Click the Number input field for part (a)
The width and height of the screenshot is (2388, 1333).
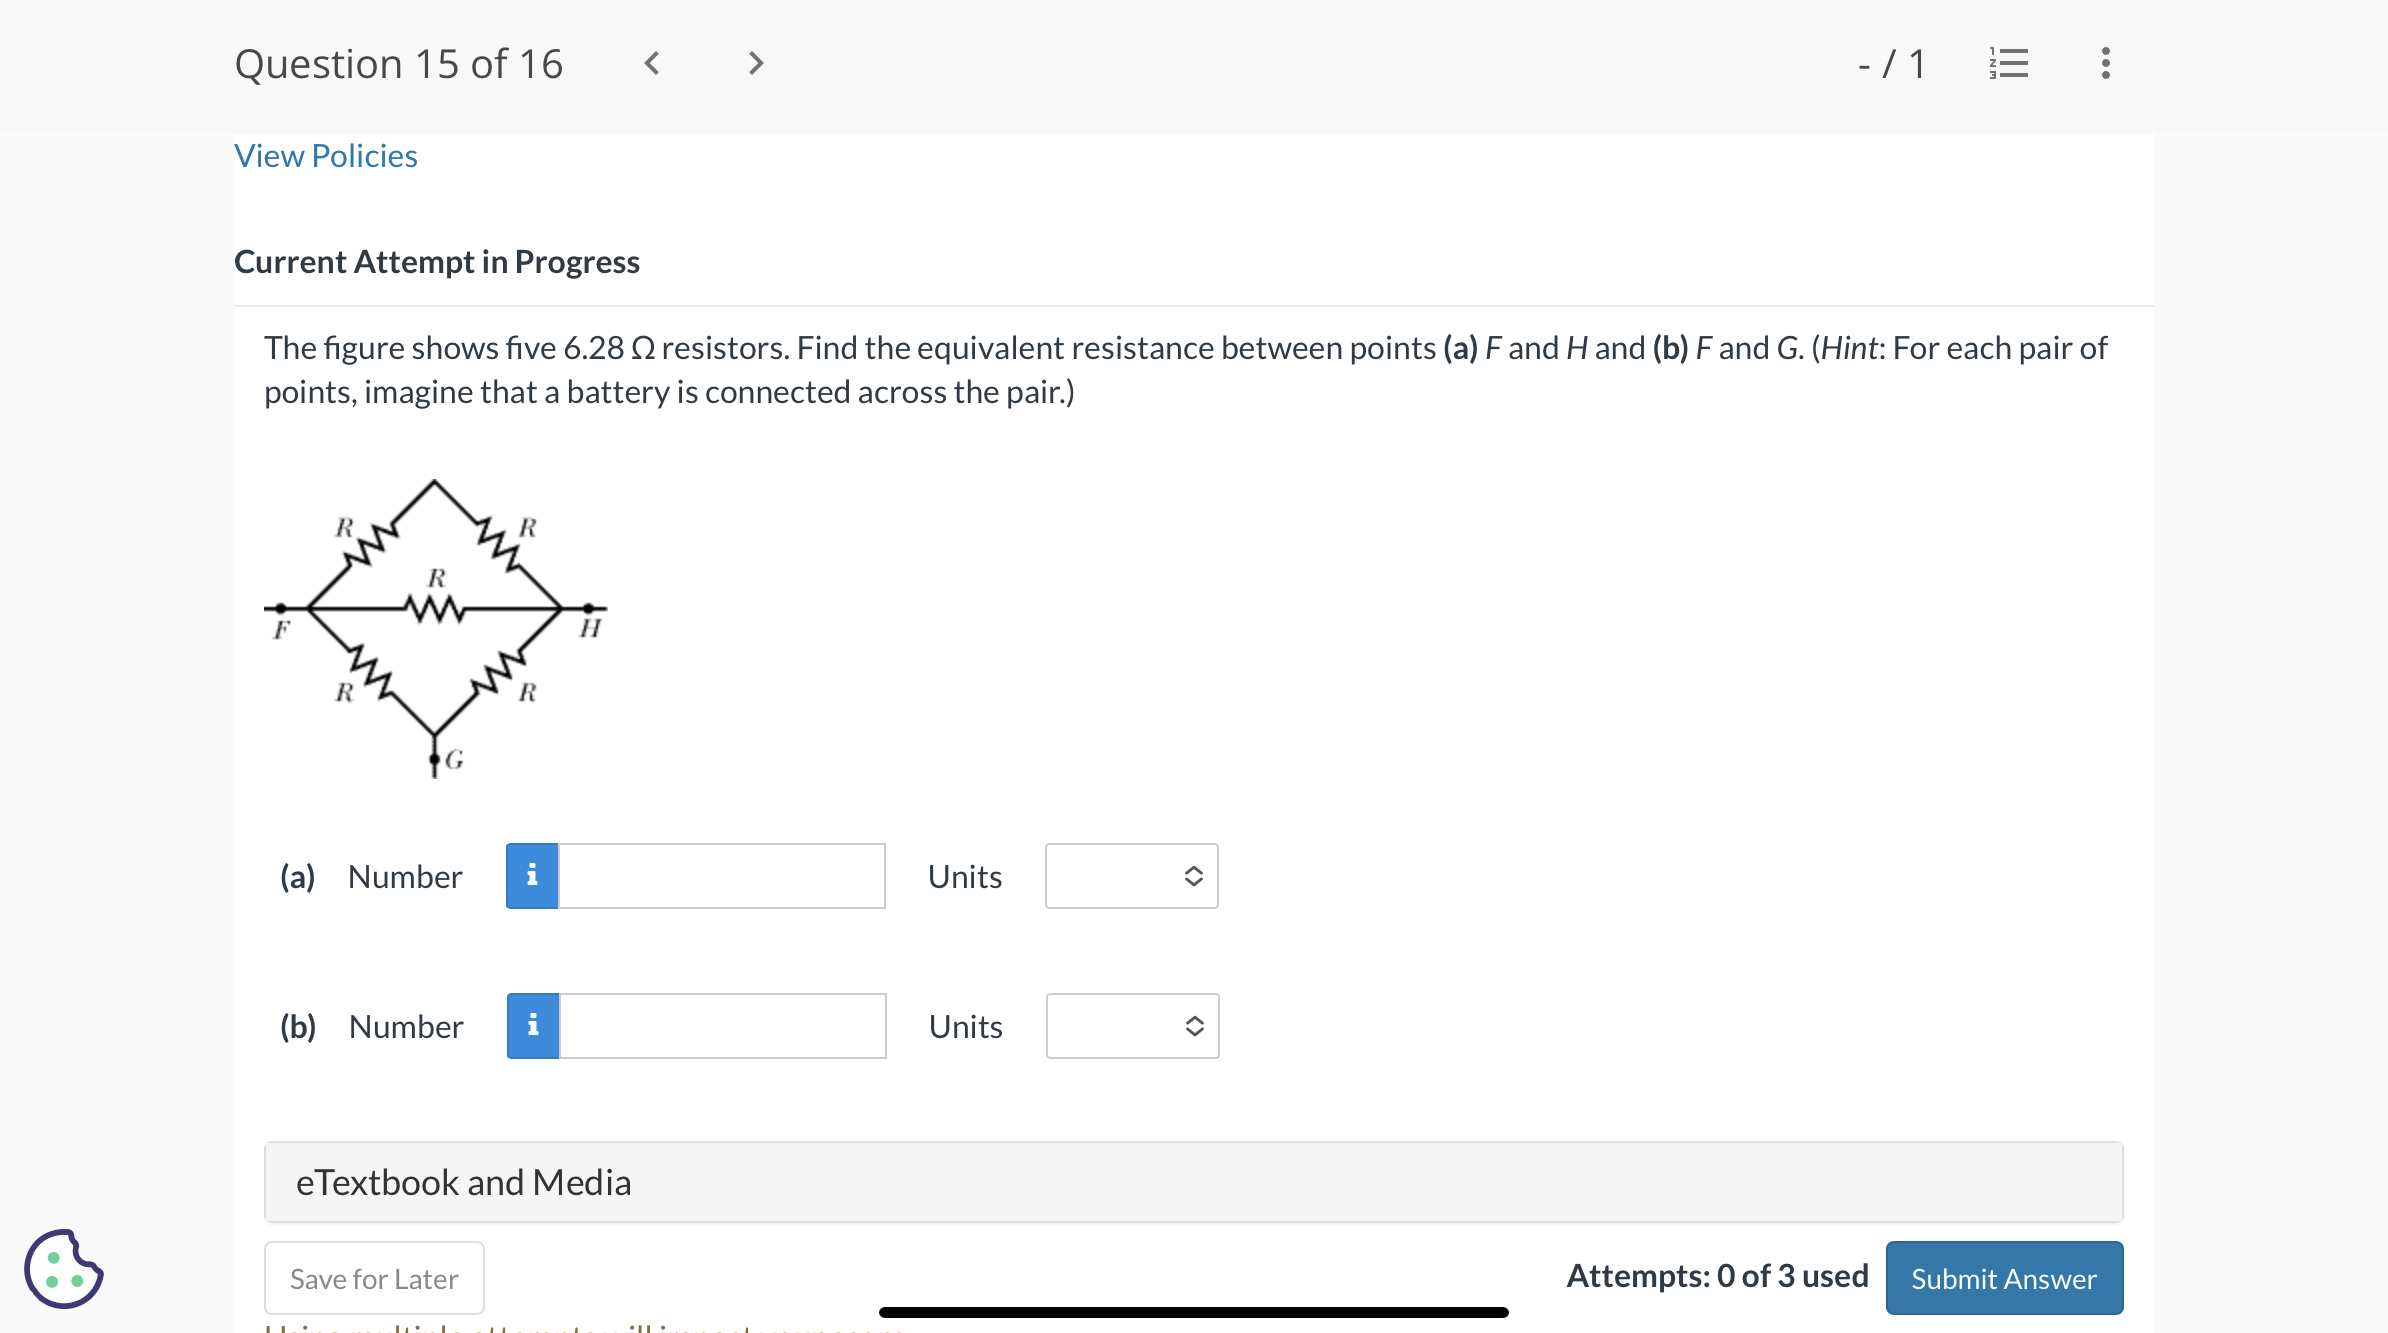pos(720,875)
